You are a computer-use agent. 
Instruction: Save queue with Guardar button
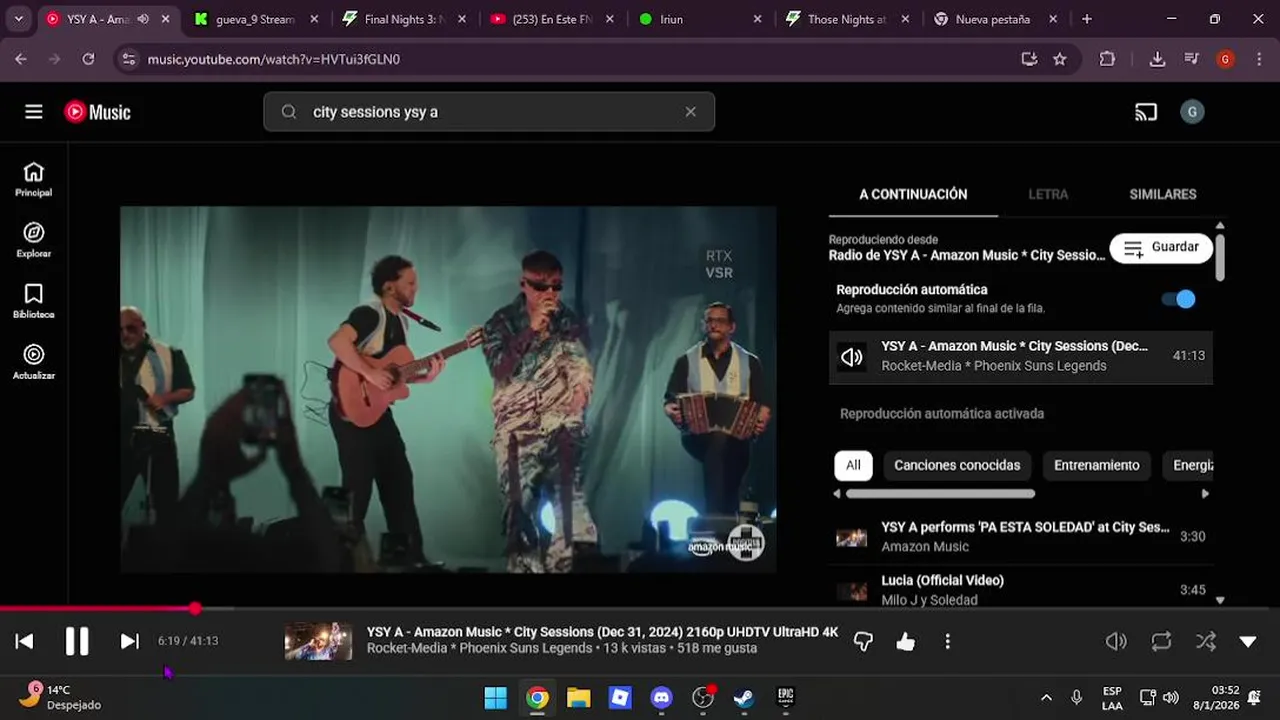(1161, 248)
